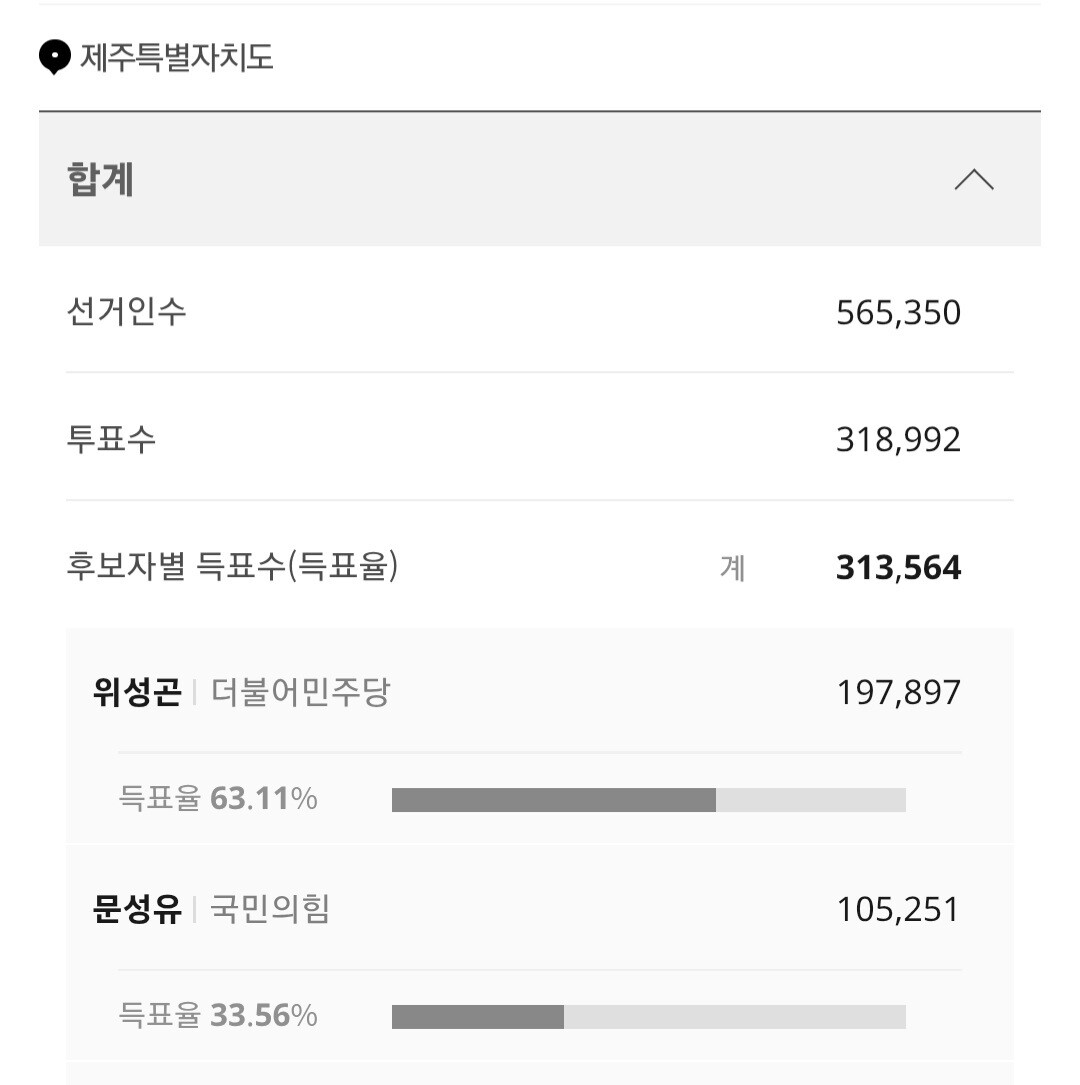This screenshot has height=1085, width=1080.
Task: Click the 후보자별 득표수(득표율) heading
Action: tap(232, 566)
